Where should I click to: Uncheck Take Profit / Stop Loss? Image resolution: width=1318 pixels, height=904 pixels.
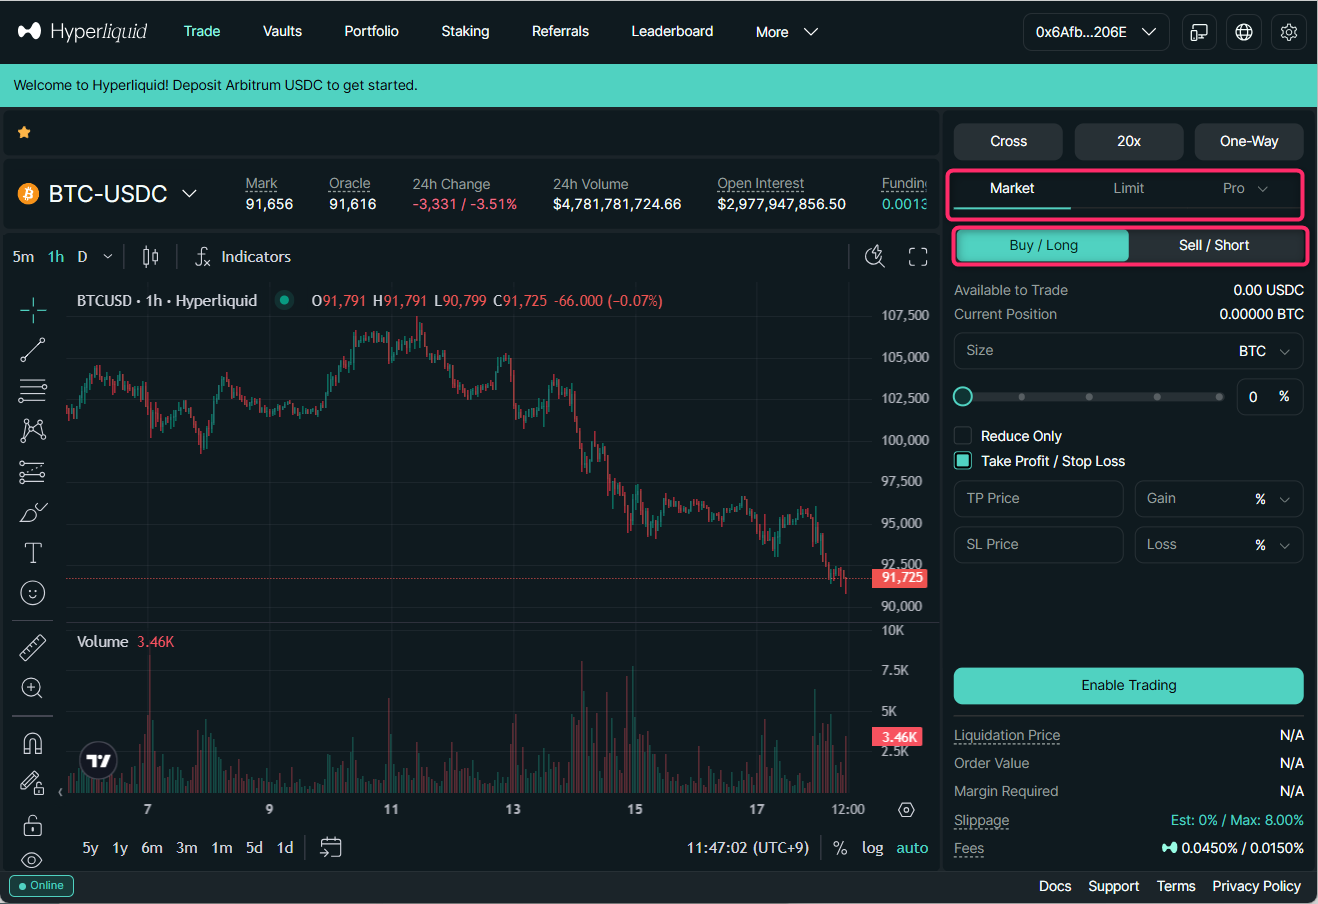tap(963, 461)
